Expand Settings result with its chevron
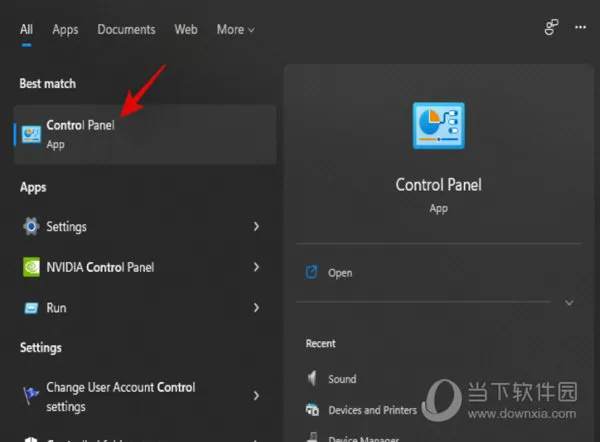The image size is (600, 442). pos(256,227)
